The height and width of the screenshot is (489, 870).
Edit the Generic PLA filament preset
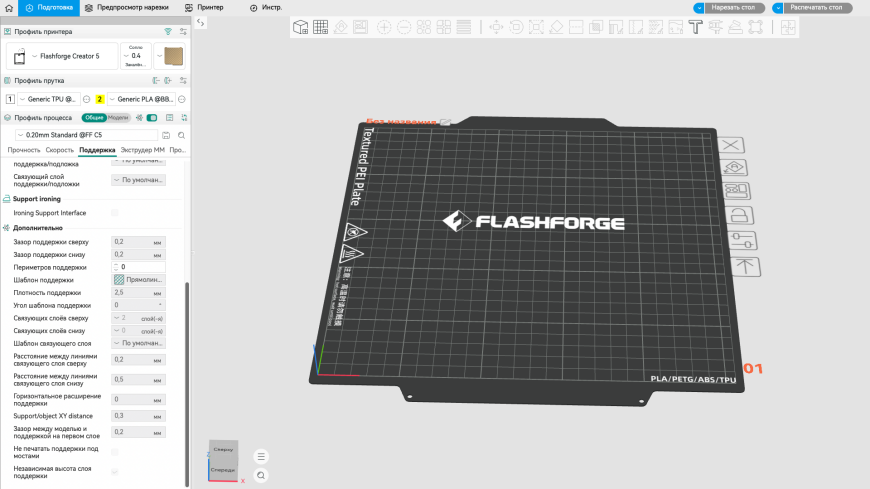[x=181, y=99]
